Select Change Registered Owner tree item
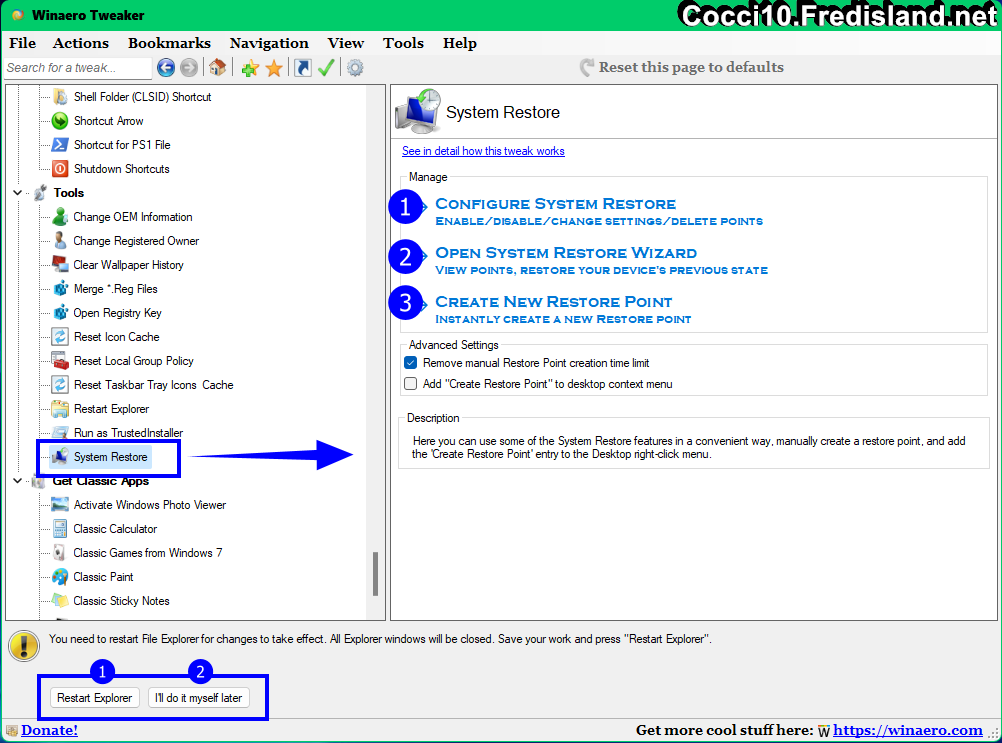Screen dimensions: 1002x743 pyautogui.click(x=136, y=241)
